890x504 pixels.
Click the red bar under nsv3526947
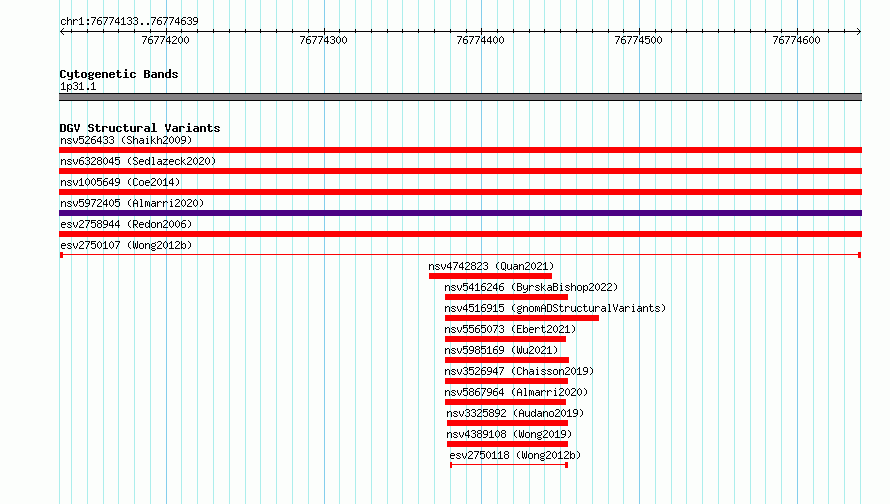coord(506,381)
